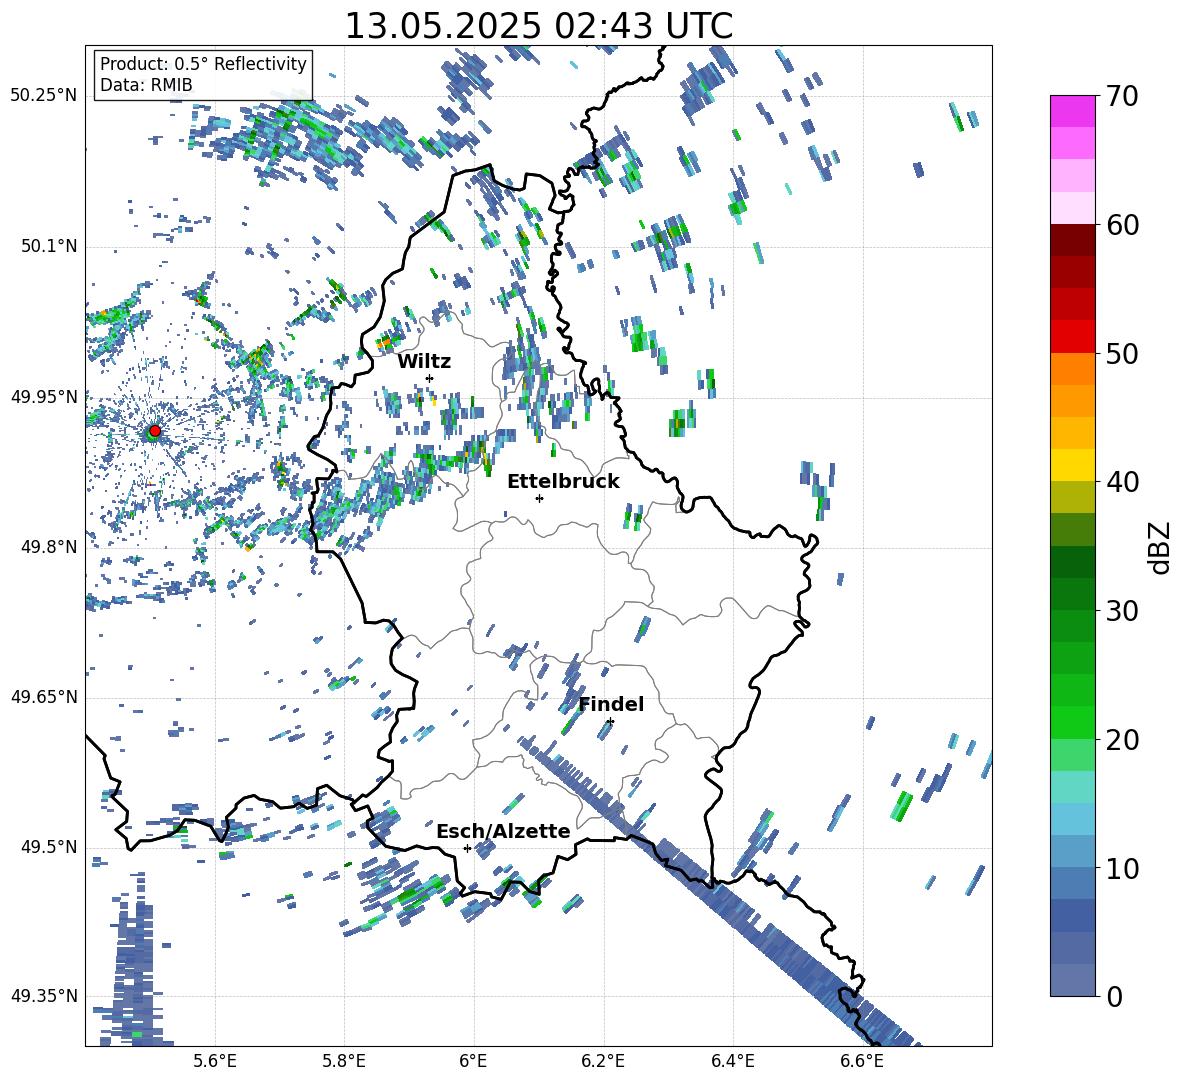Image resolution: width=1184 pixels, height=1081 pixels.
Task: Click the Ettelbruck station label
Action: 563,482
